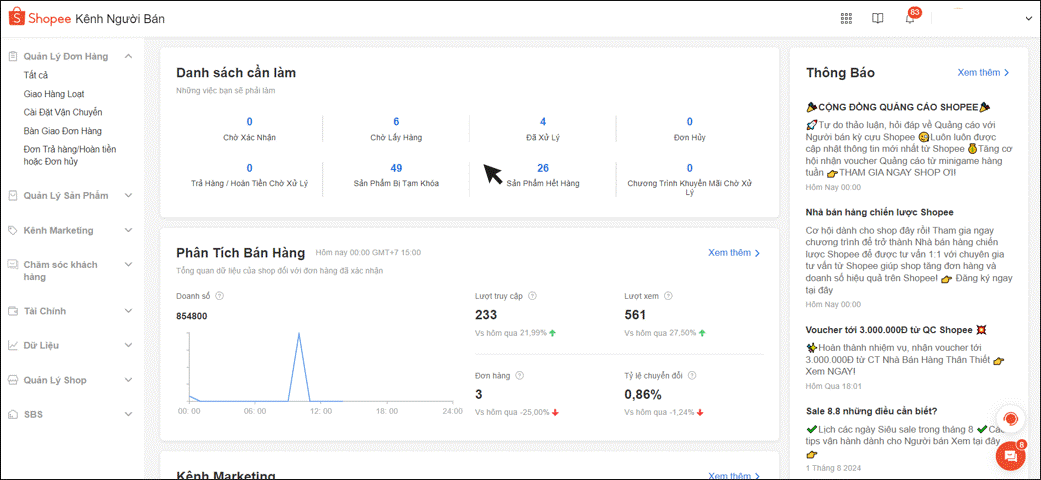Open the apps grid menu icon
Image resolution: width=1041 pixels, height=480 pixels.
click(x=846, y=18)
